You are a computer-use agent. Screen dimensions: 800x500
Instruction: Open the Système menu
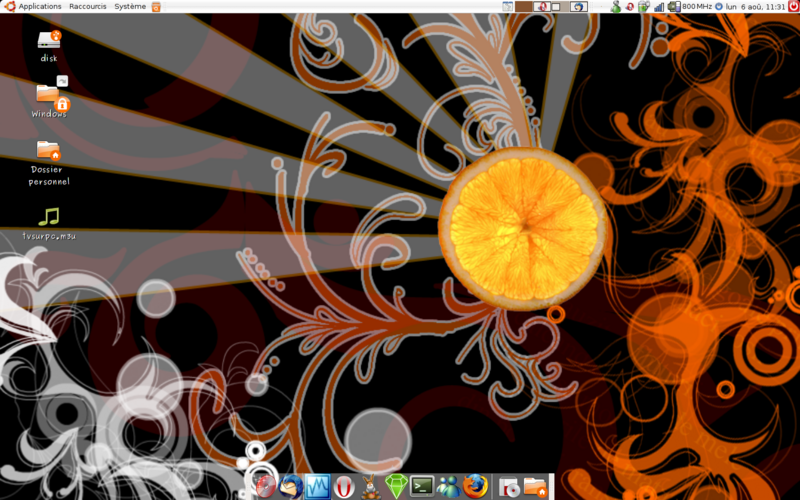coord(129,6)
